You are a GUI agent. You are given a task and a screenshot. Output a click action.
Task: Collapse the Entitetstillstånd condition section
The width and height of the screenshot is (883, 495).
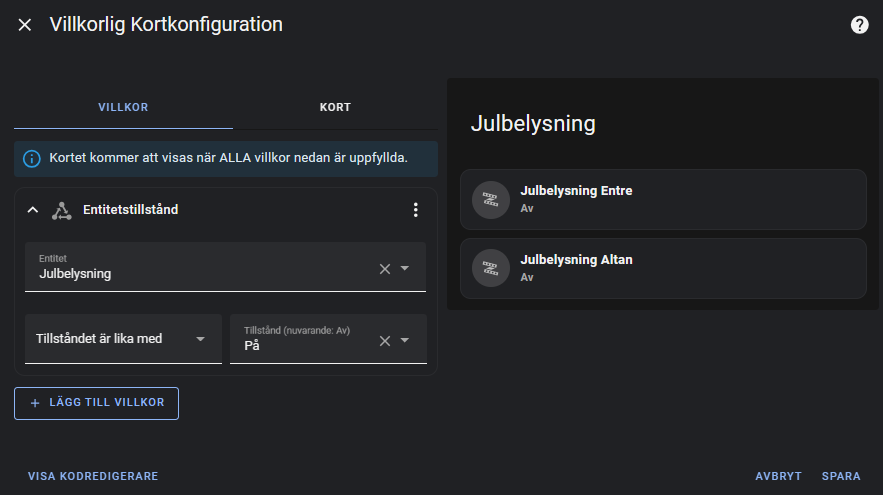32,210
